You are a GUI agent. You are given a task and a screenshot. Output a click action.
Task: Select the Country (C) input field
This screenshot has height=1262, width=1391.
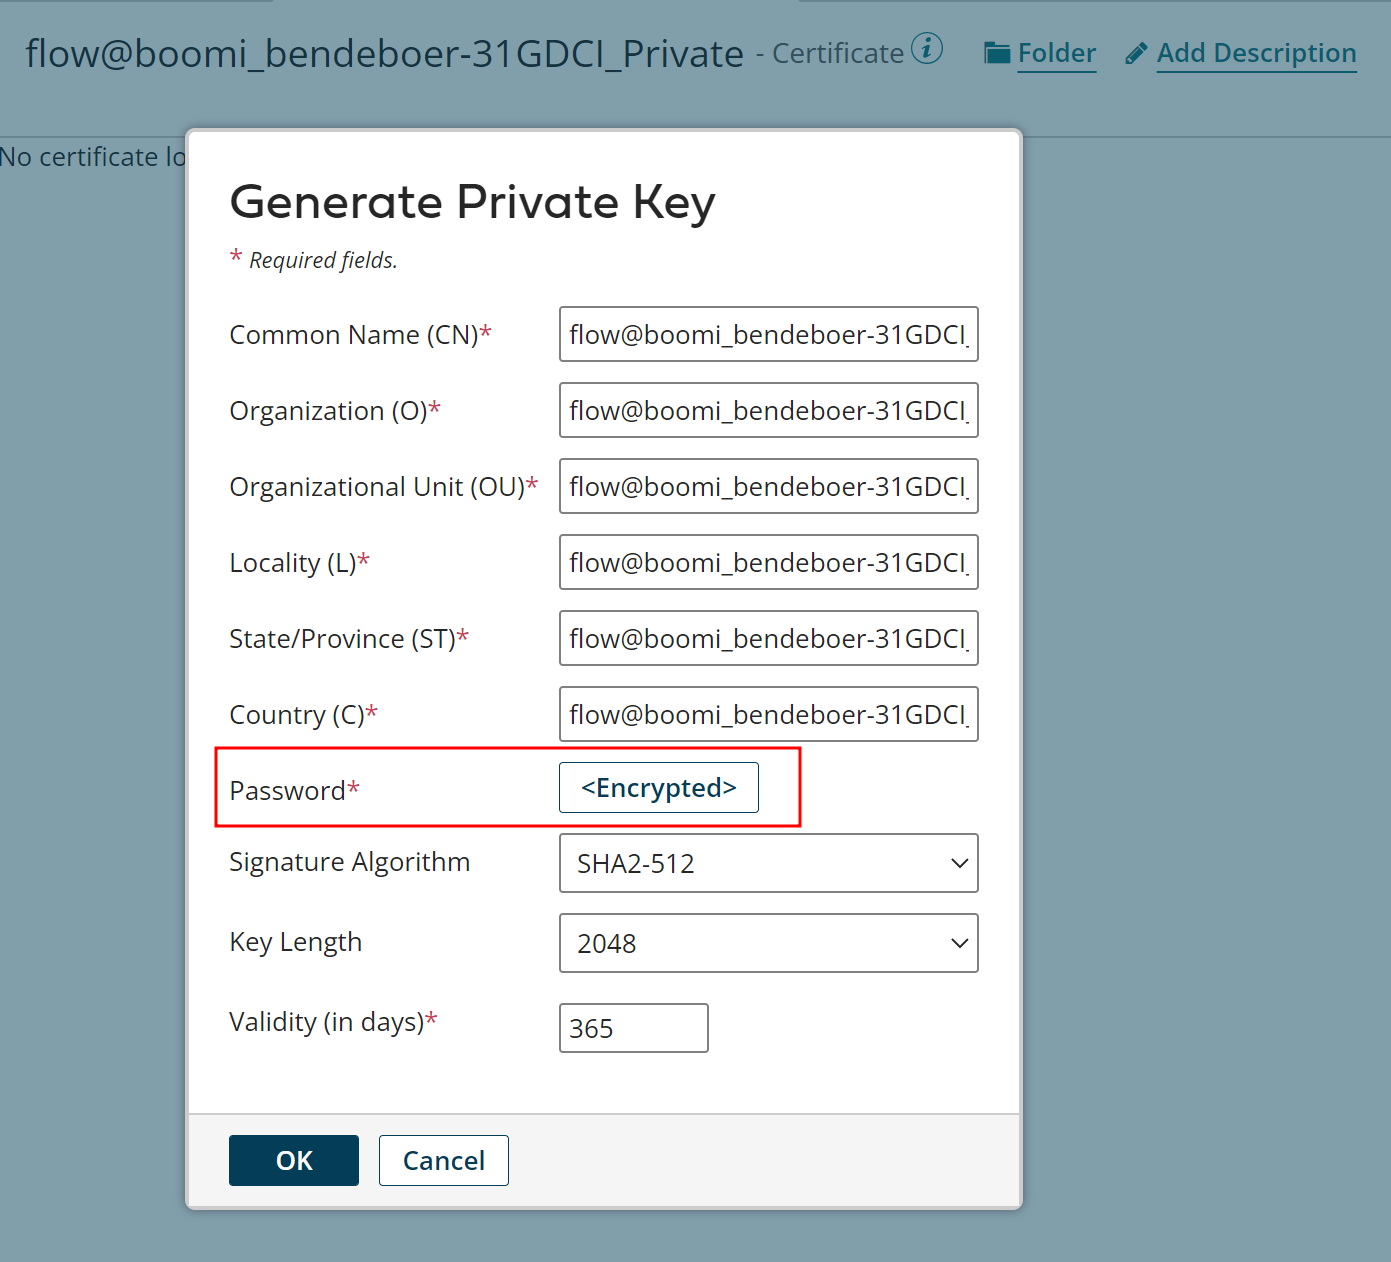768,714
